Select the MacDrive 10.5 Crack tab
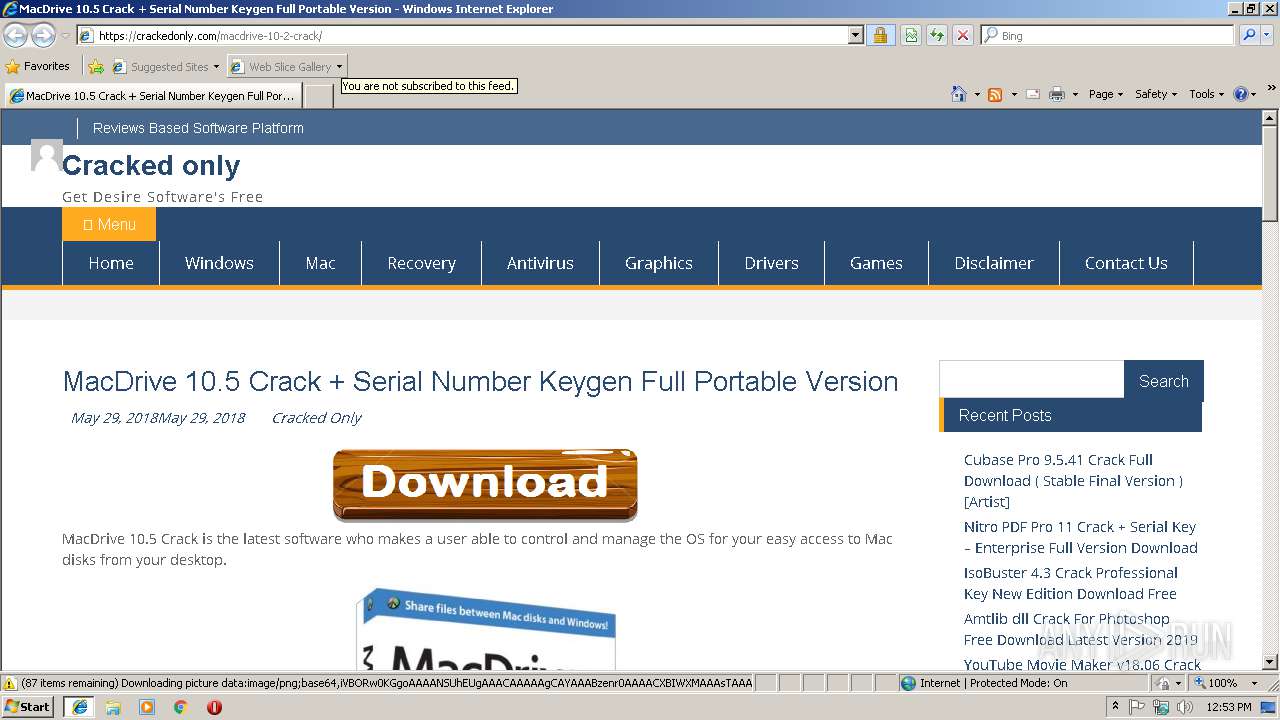The image size is (1280, 720). coord(153,96)
